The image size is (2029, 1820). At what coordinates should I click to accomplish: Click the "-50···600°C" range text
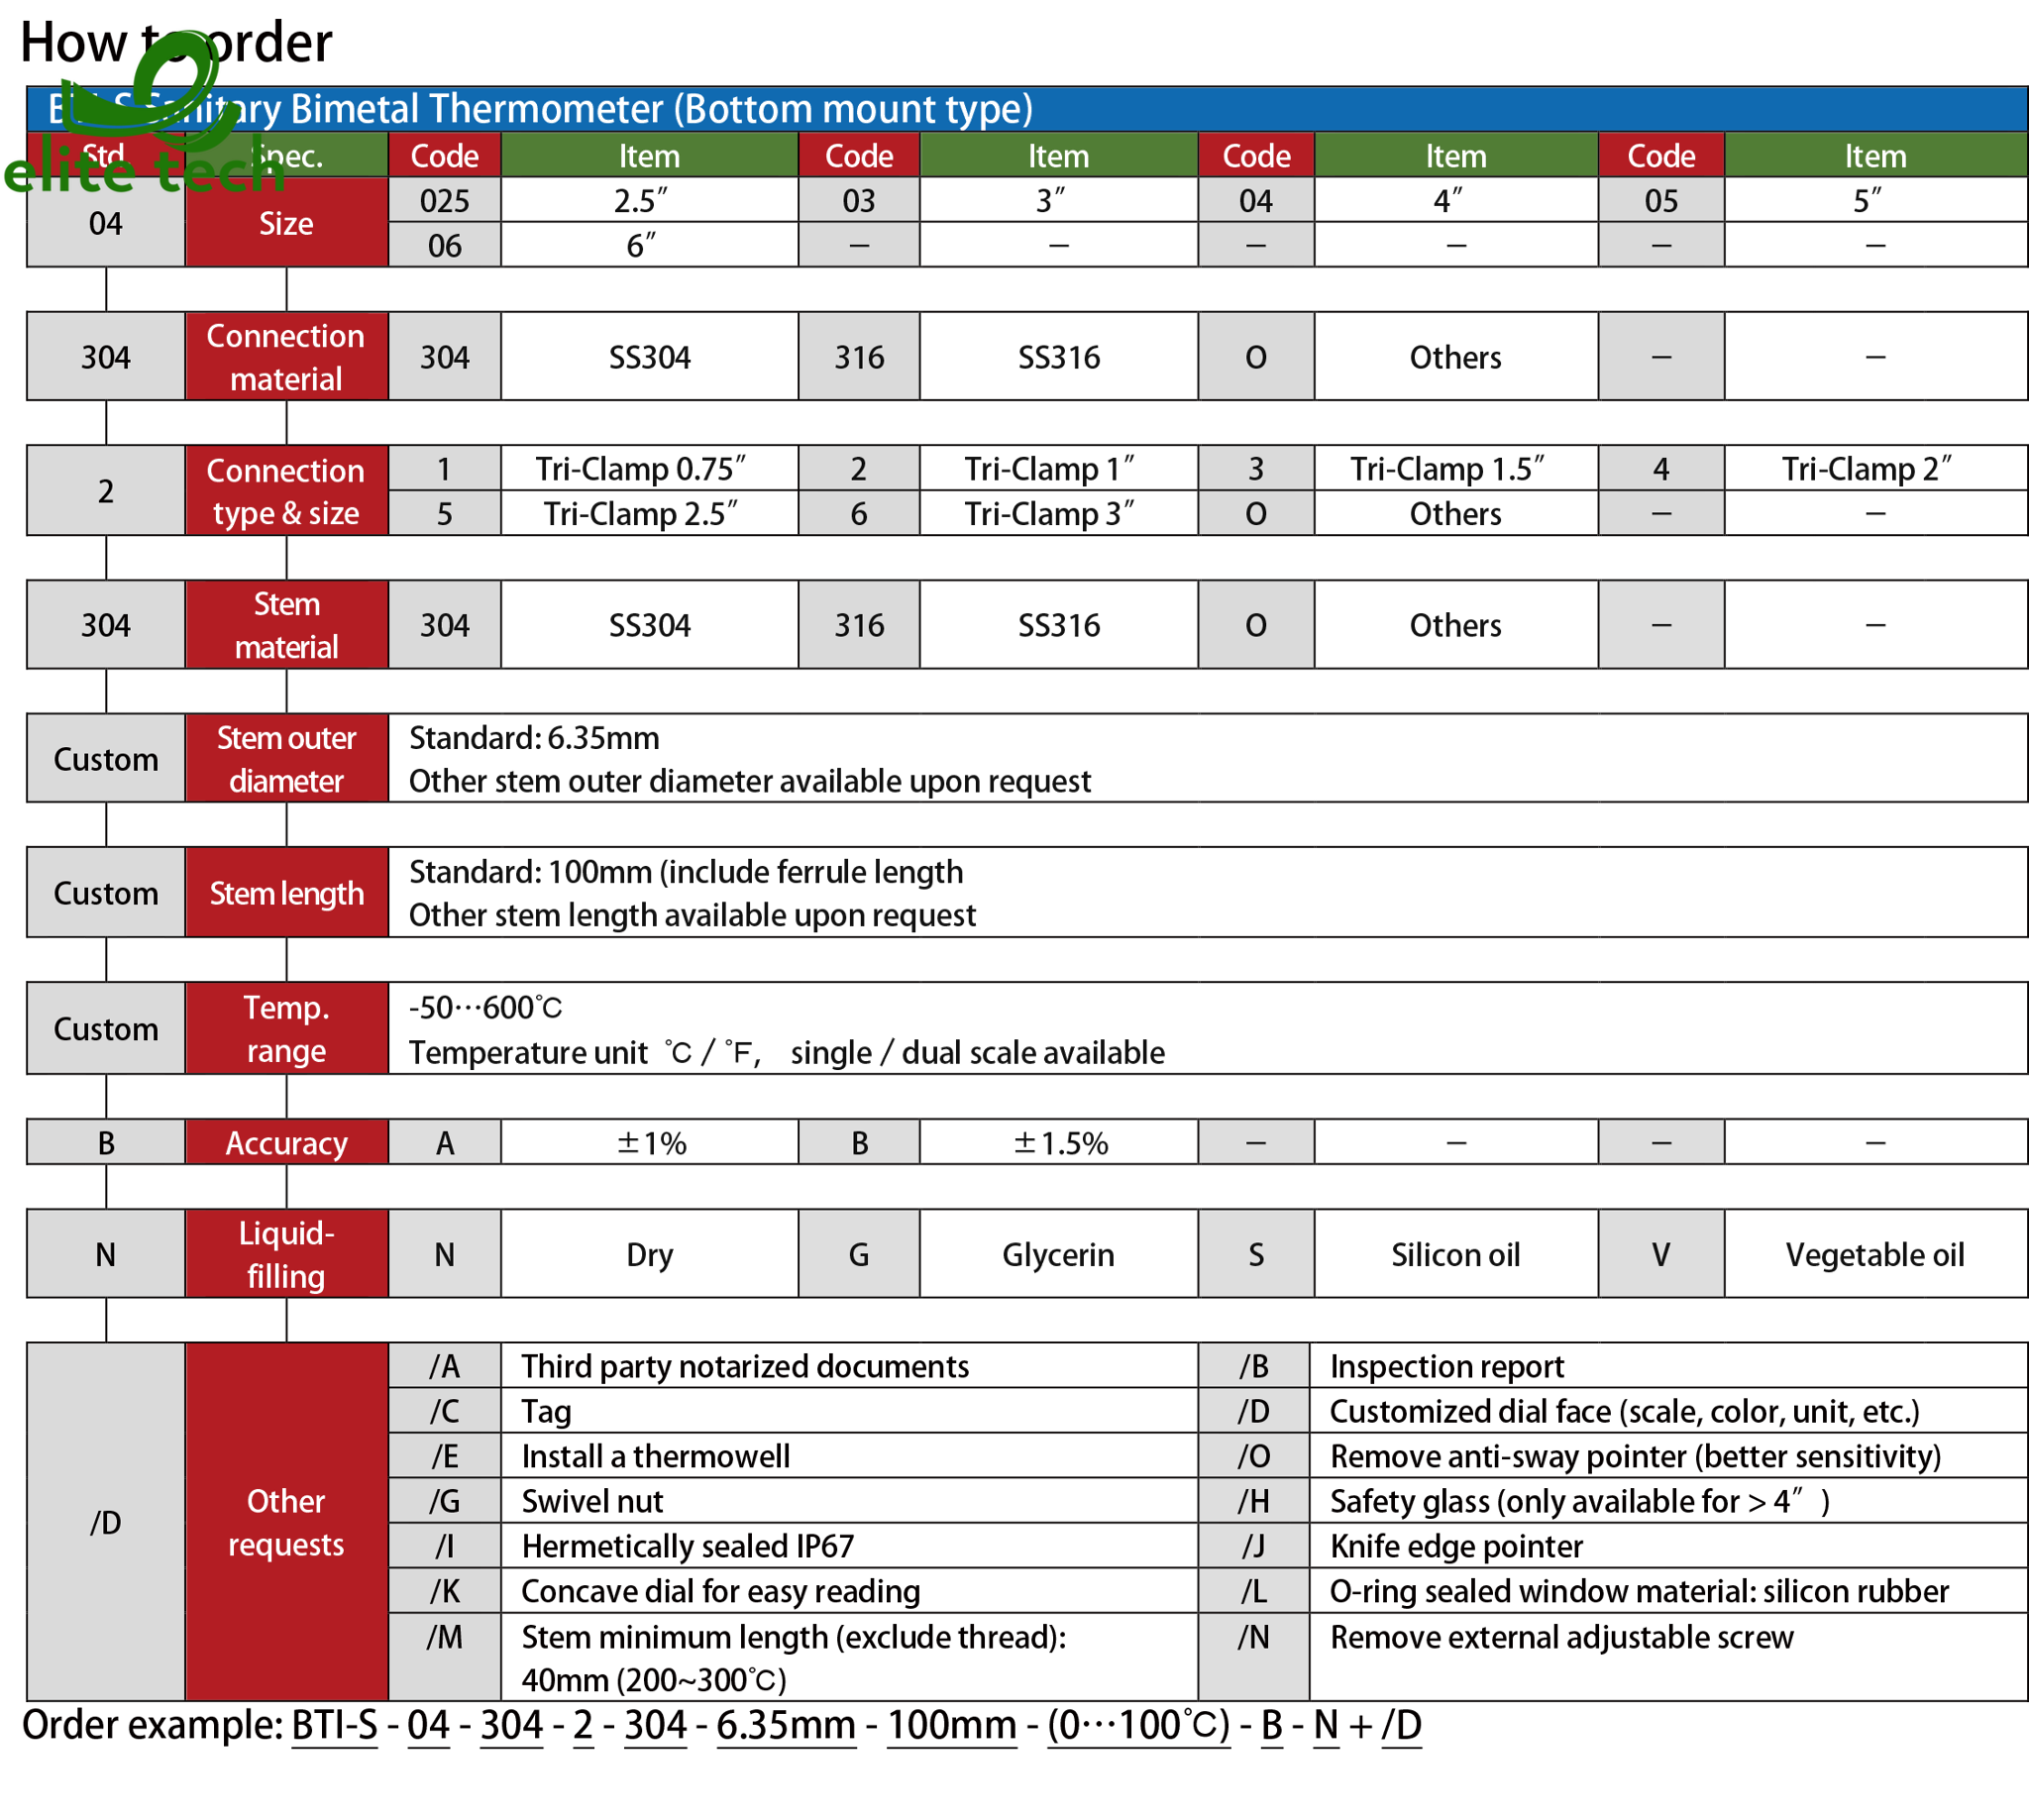tap(485, 1007)
